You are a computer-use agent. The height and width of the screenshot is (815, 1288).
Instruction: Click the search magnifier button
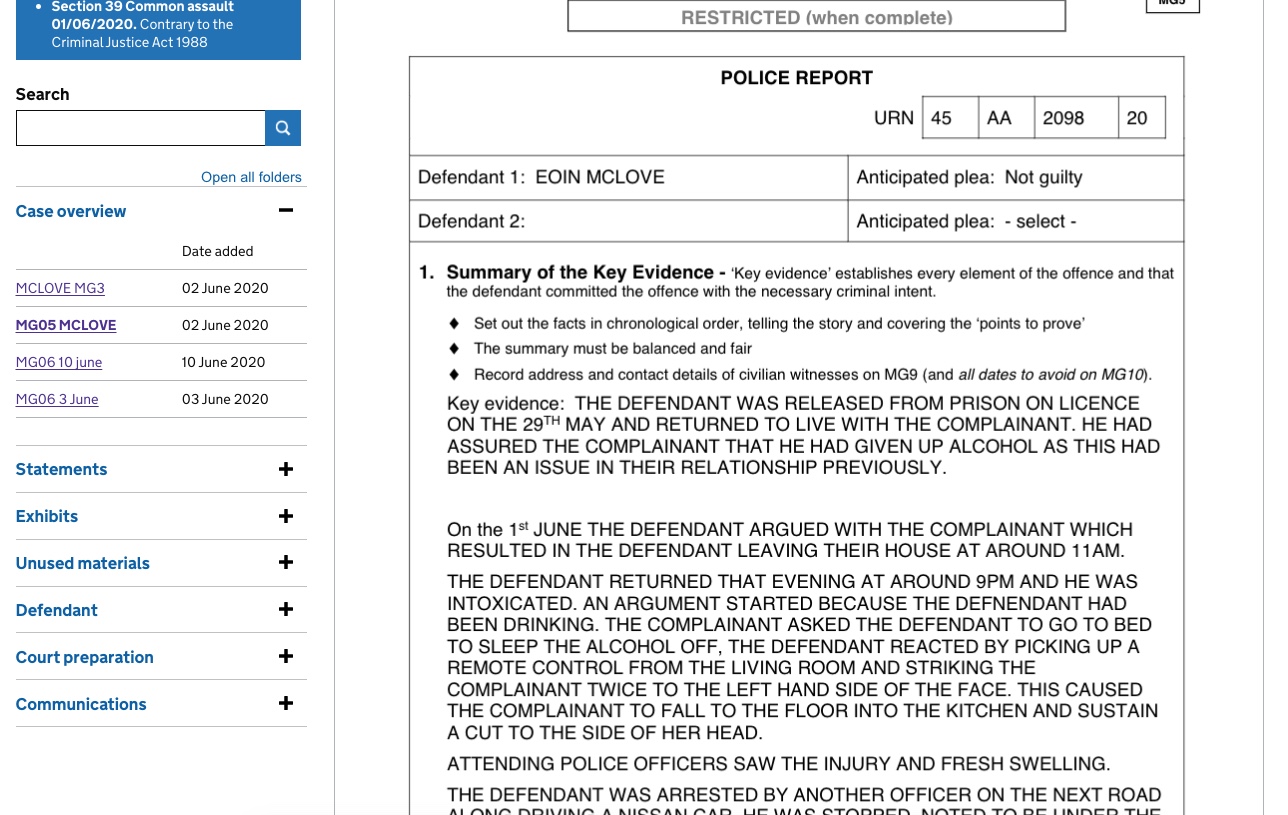click(283, 128)
